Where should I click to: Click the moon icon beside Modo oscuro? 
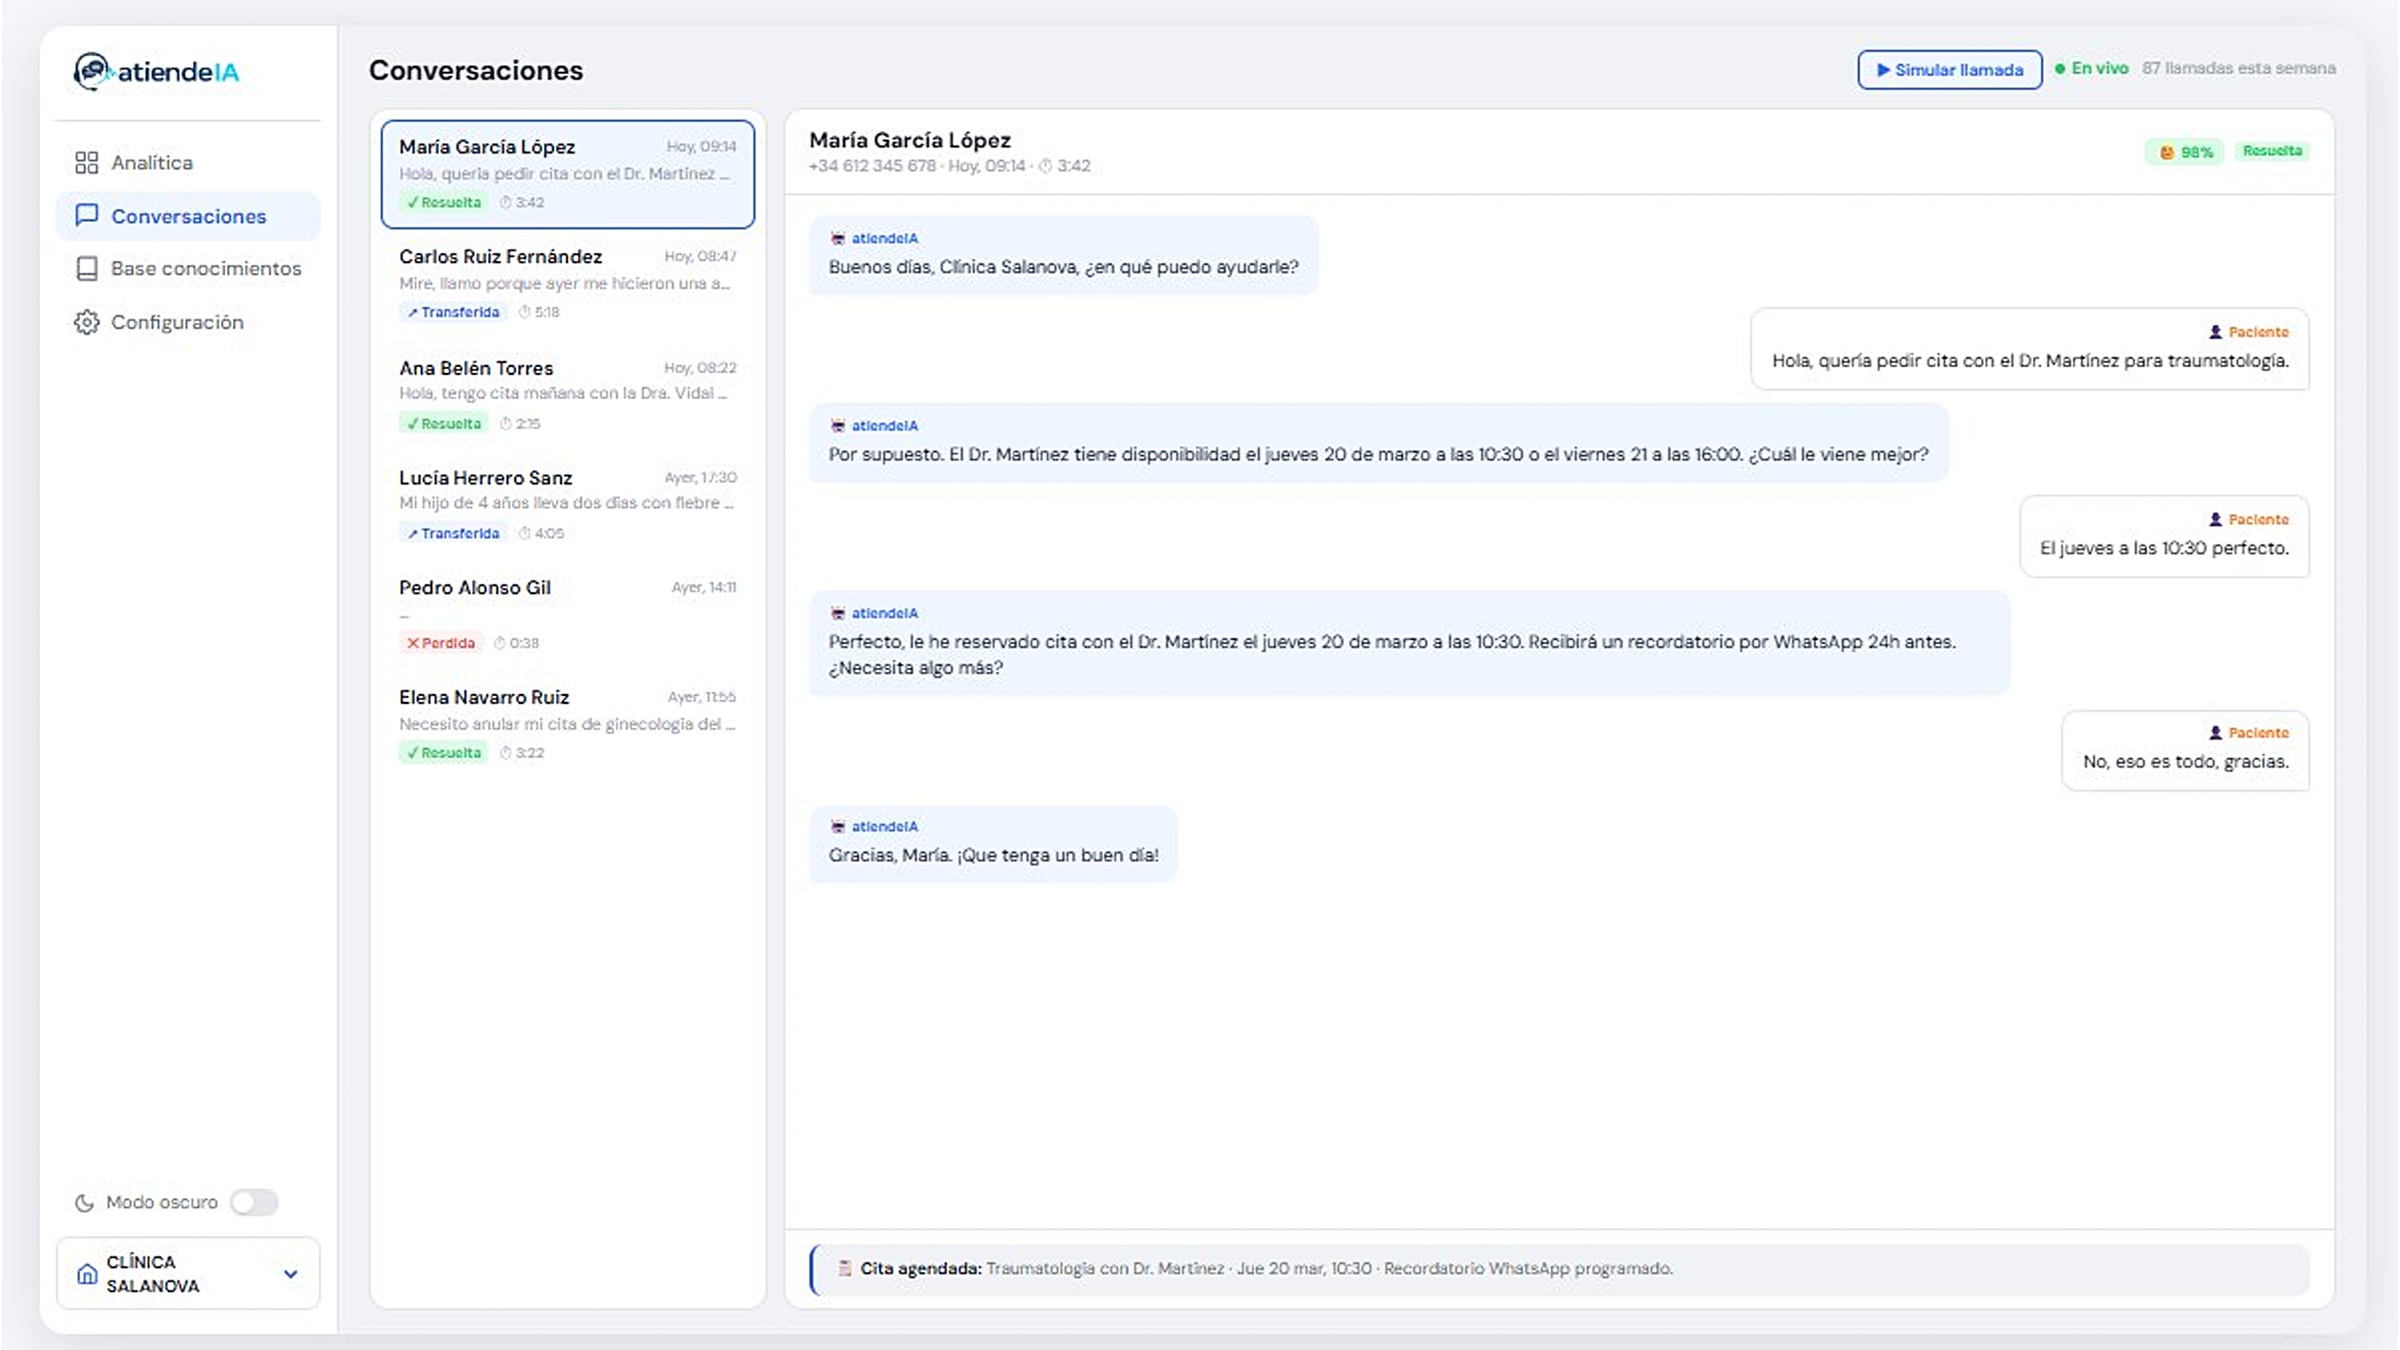(84, 1203)
